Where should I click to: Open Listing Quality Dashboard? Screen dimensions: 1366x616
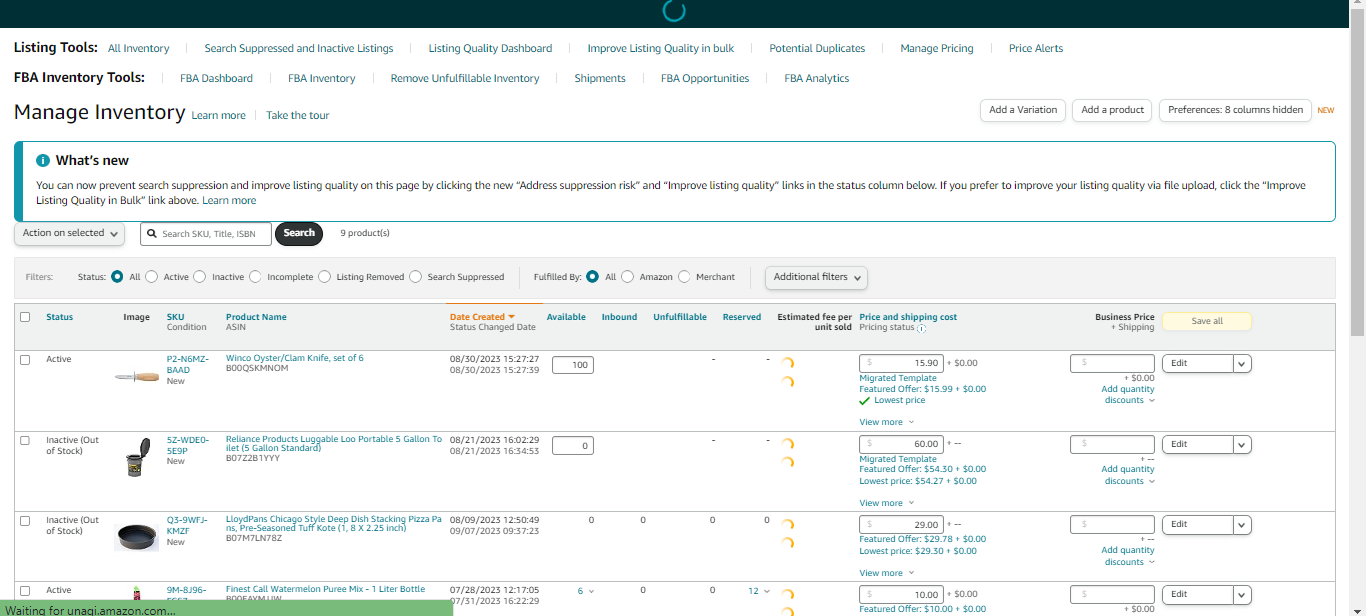(x=490, y=48)
